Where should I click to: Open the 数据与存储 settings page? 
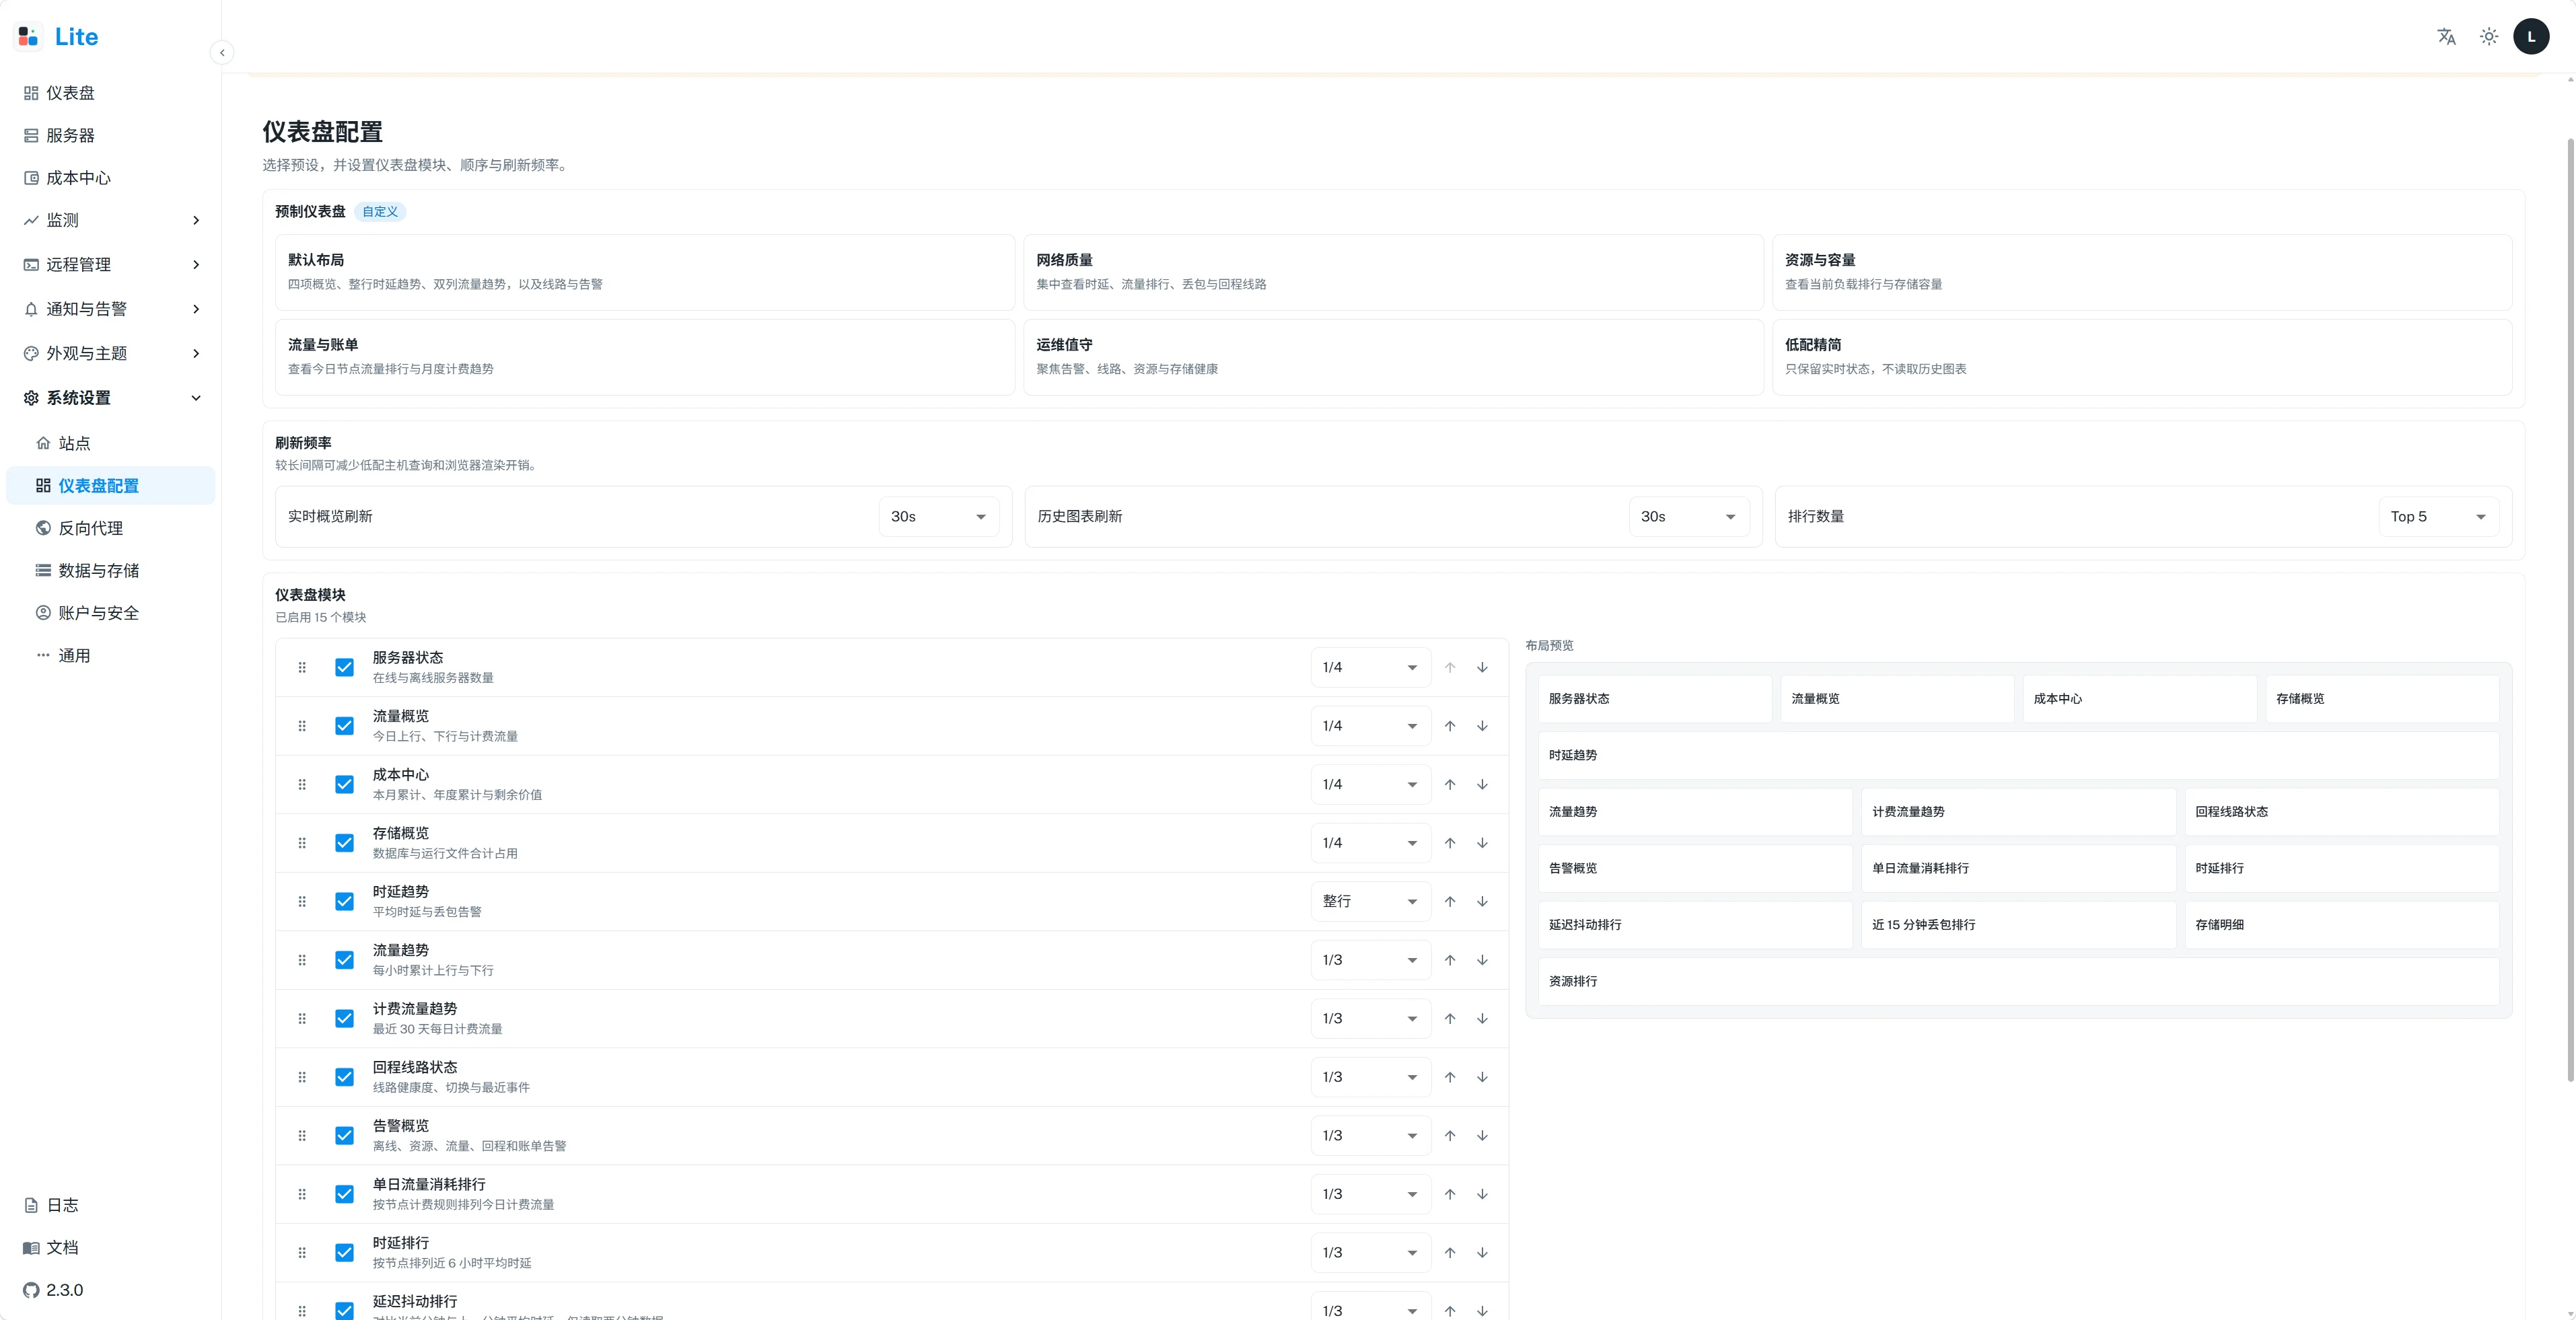coord(111,571)
